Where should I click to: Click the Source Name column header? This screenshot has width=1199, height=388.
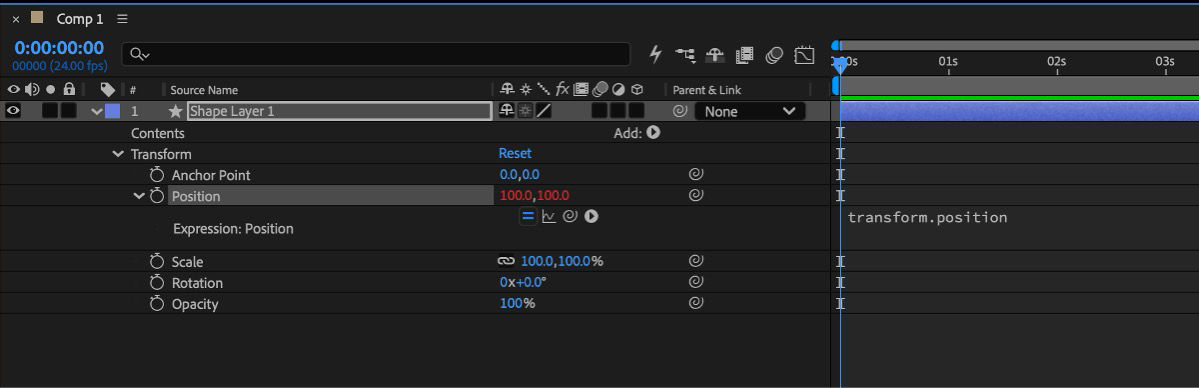click(x=203, y=90)
